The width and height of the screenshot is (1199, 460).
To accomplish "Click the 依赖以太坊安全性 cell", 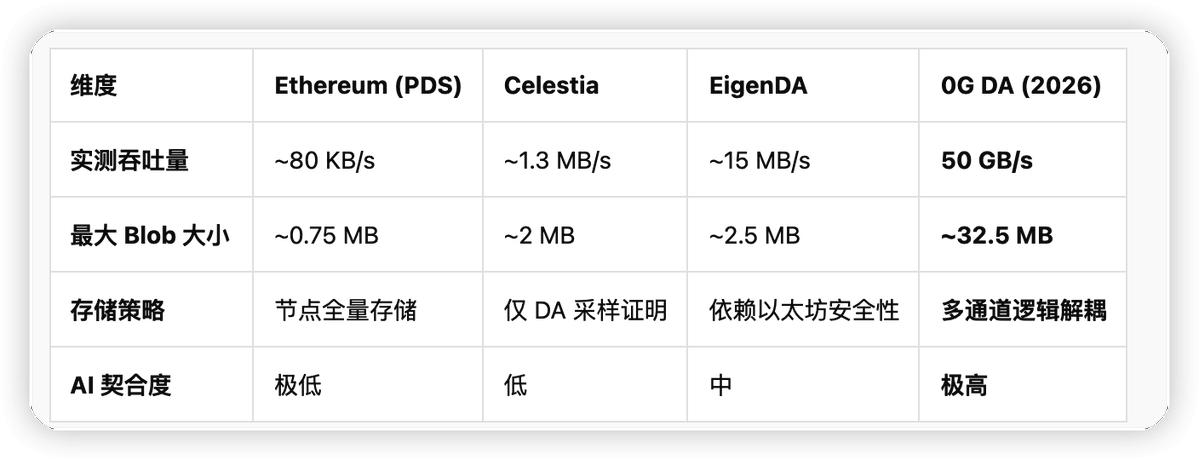I will click(804, 311).
